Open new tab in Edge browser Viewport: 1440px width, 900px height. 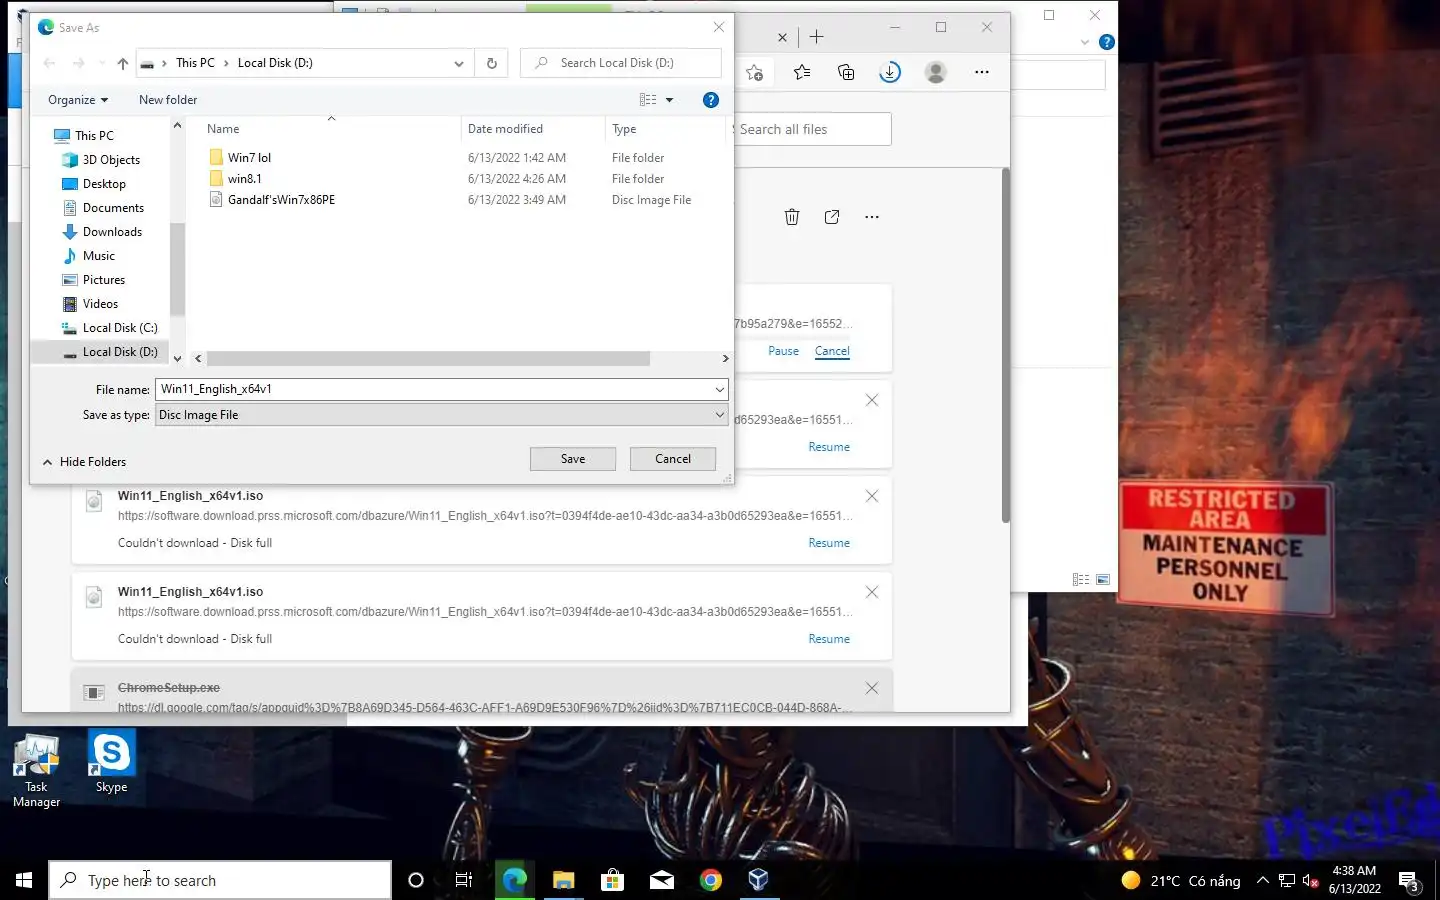coord(816,37)
